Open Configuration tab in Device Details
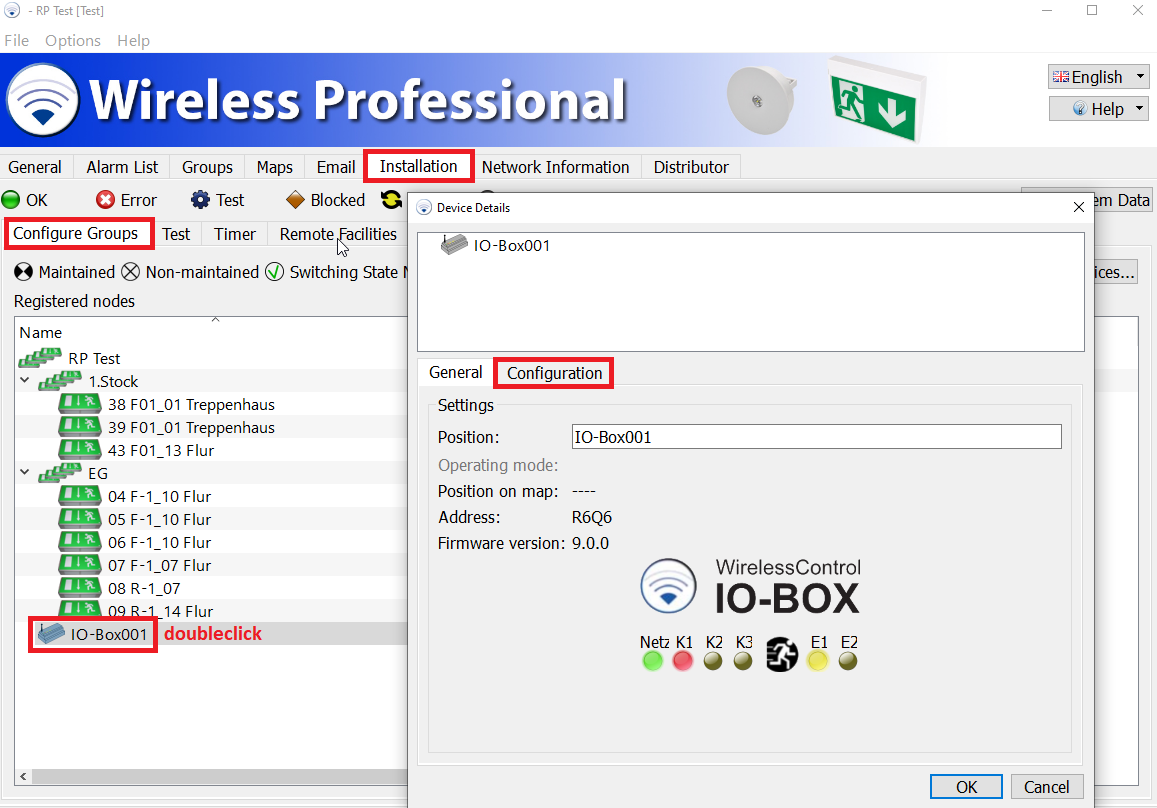1157x808 pixels. click(554, 373)
